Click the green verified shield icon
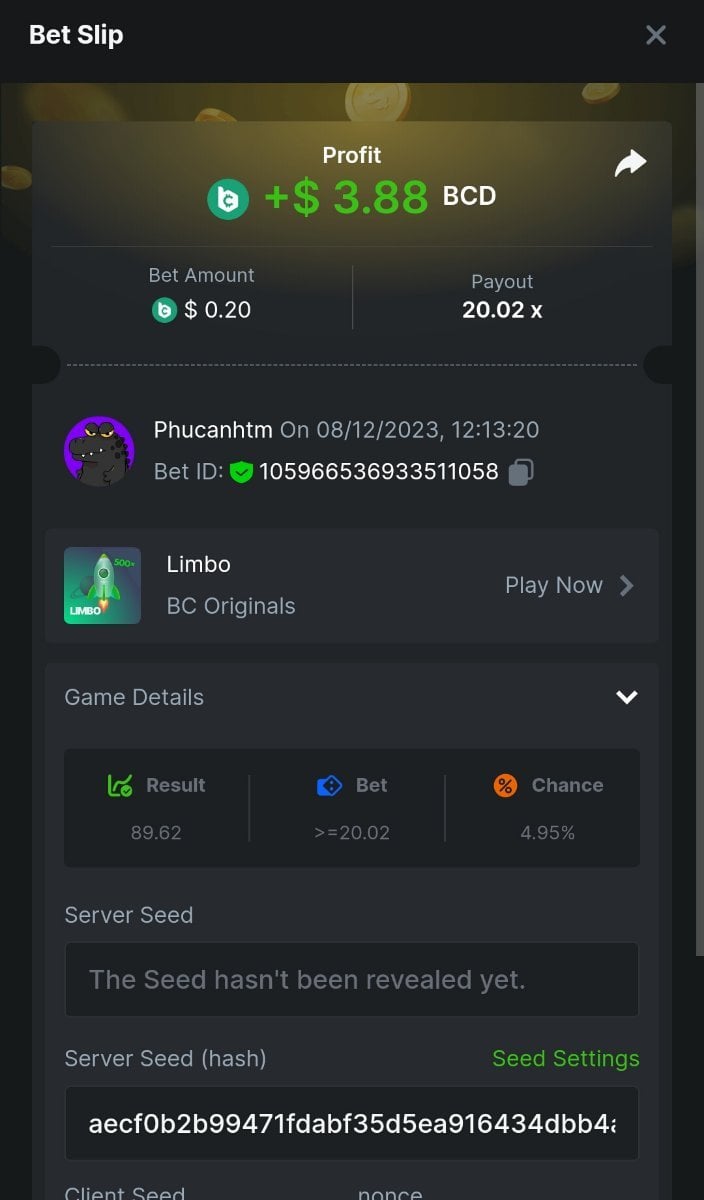Viewport: 704px width, 1200px height. pos(241,472)
